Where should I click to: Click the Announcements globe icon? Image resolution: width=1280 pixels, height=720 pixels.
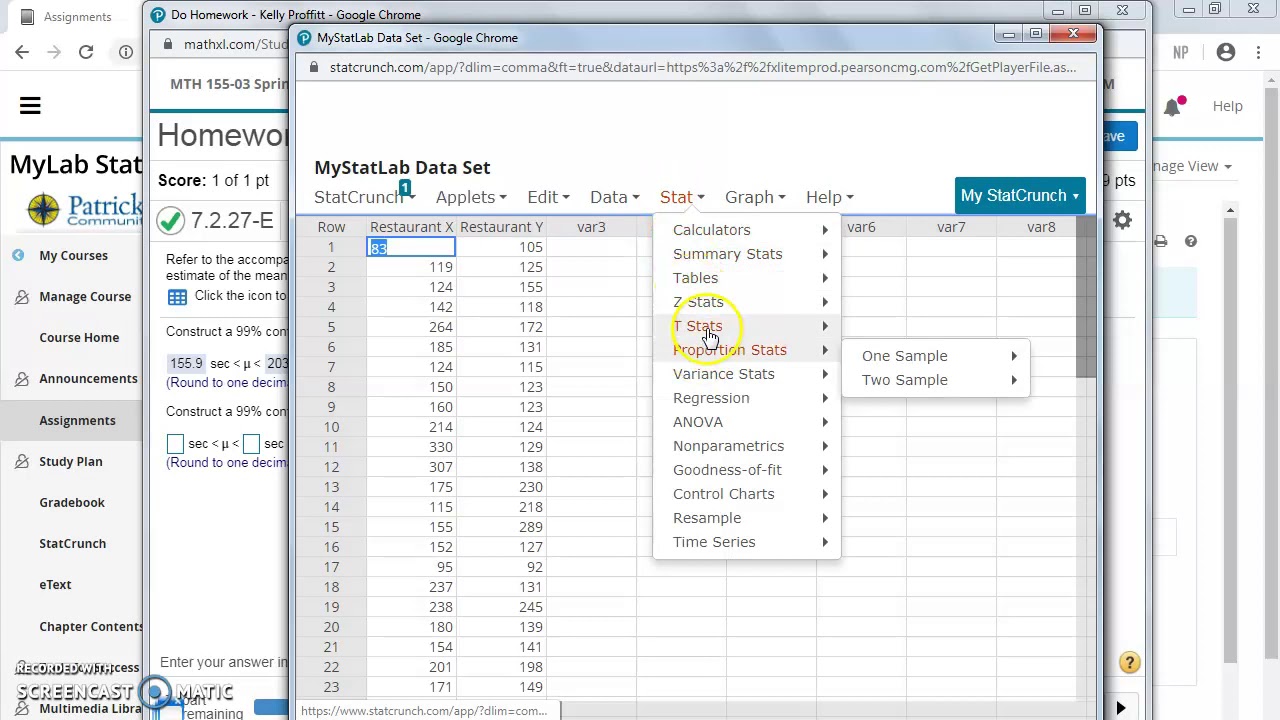[x=21, y=379]
